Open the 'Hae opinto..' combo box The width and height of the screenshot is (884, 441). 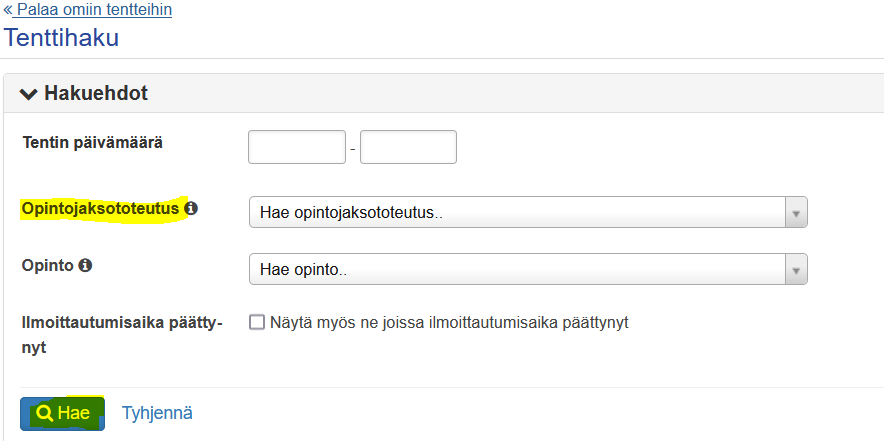tap(517, 270)
